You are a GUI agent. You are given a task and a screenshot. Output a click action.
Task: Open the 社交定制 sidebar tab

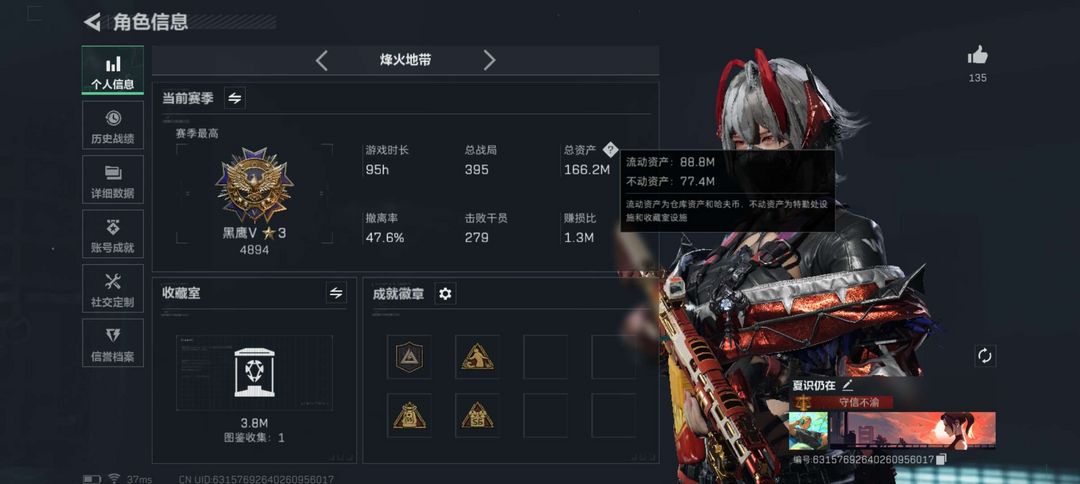pos(113,288)
